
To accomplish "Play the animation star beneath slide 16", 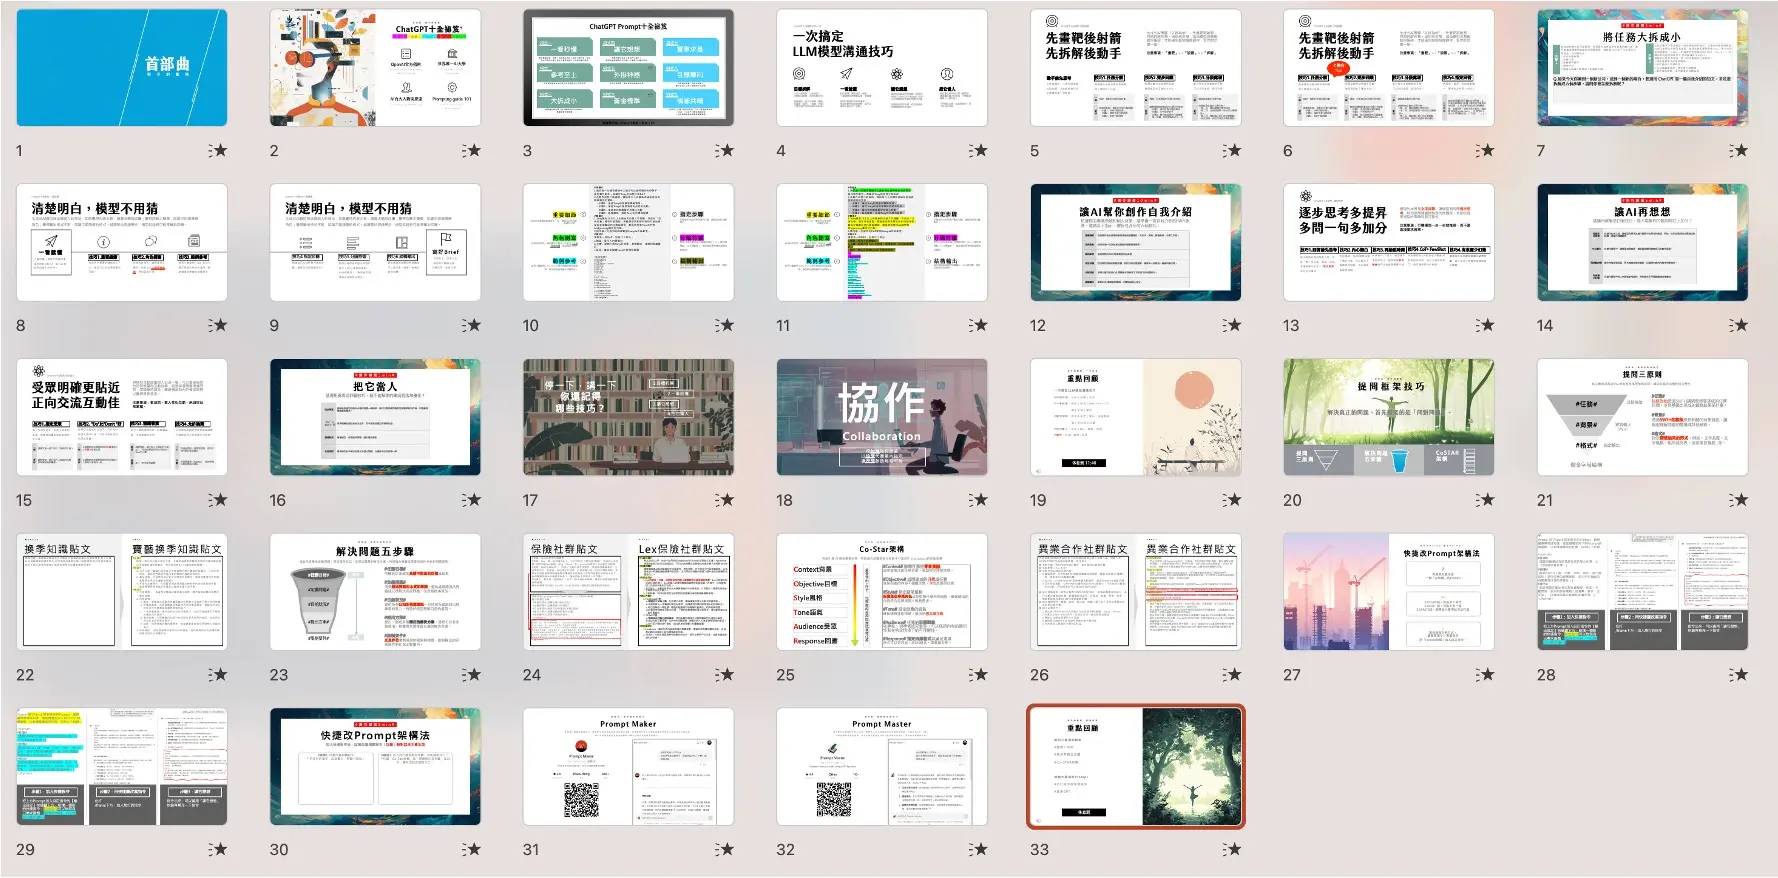I will point(472,500).
